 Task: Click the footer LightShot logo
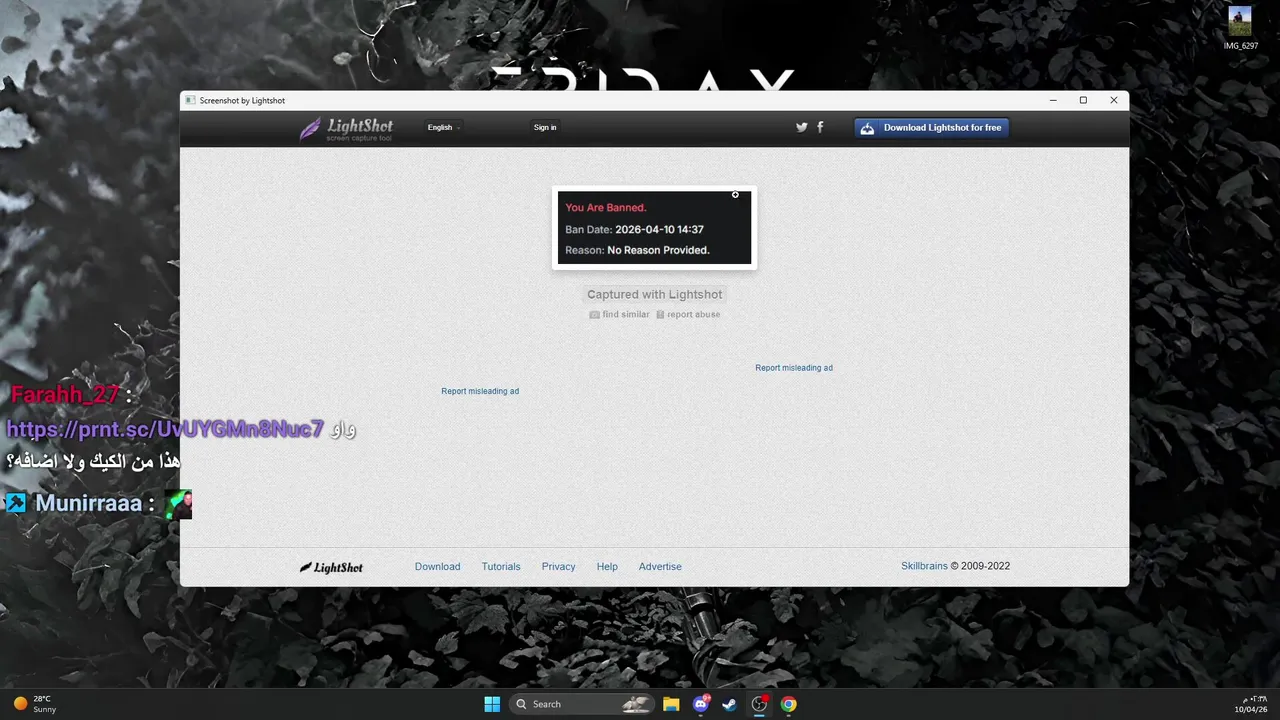coord(331,567)
